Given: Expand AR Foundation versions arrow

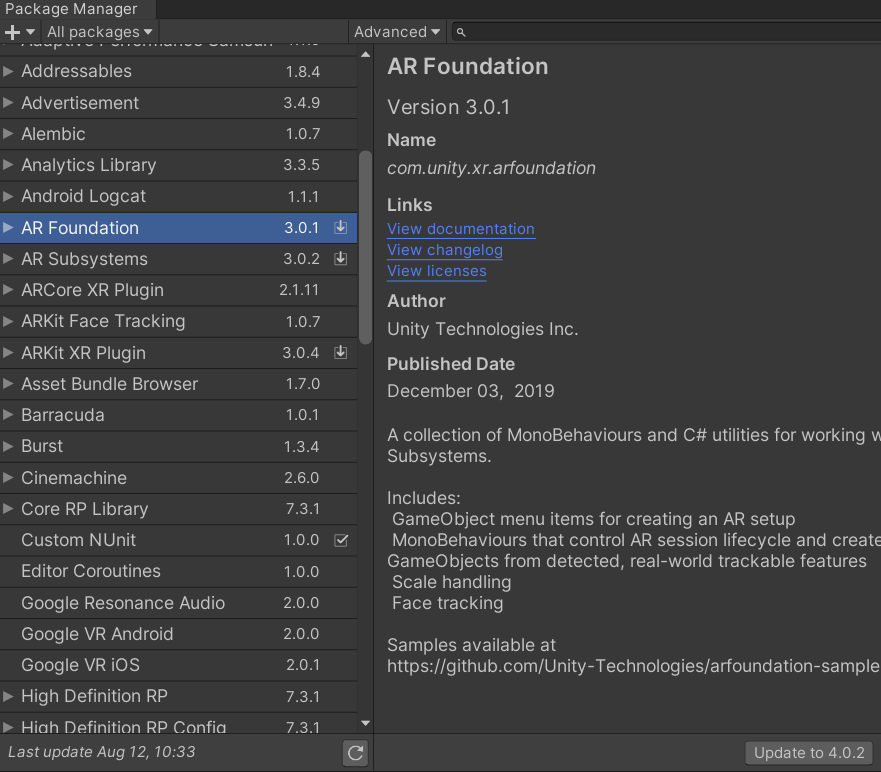Looking at the screenshot, I should 8,228.
